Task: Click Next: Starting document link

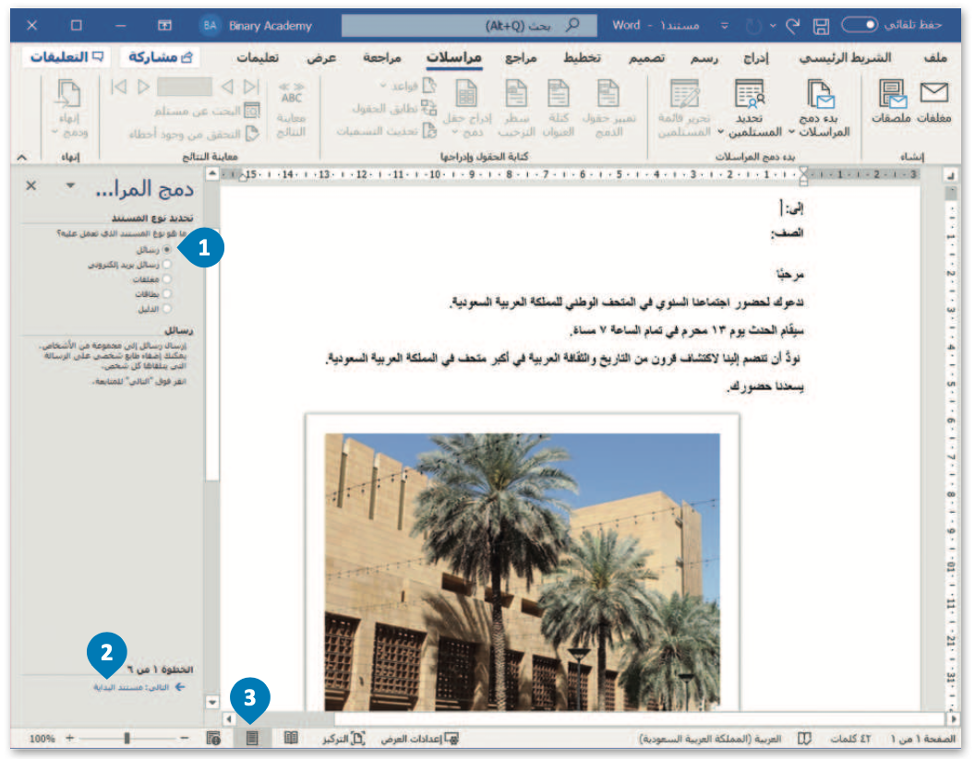Action: click(138, 687)
